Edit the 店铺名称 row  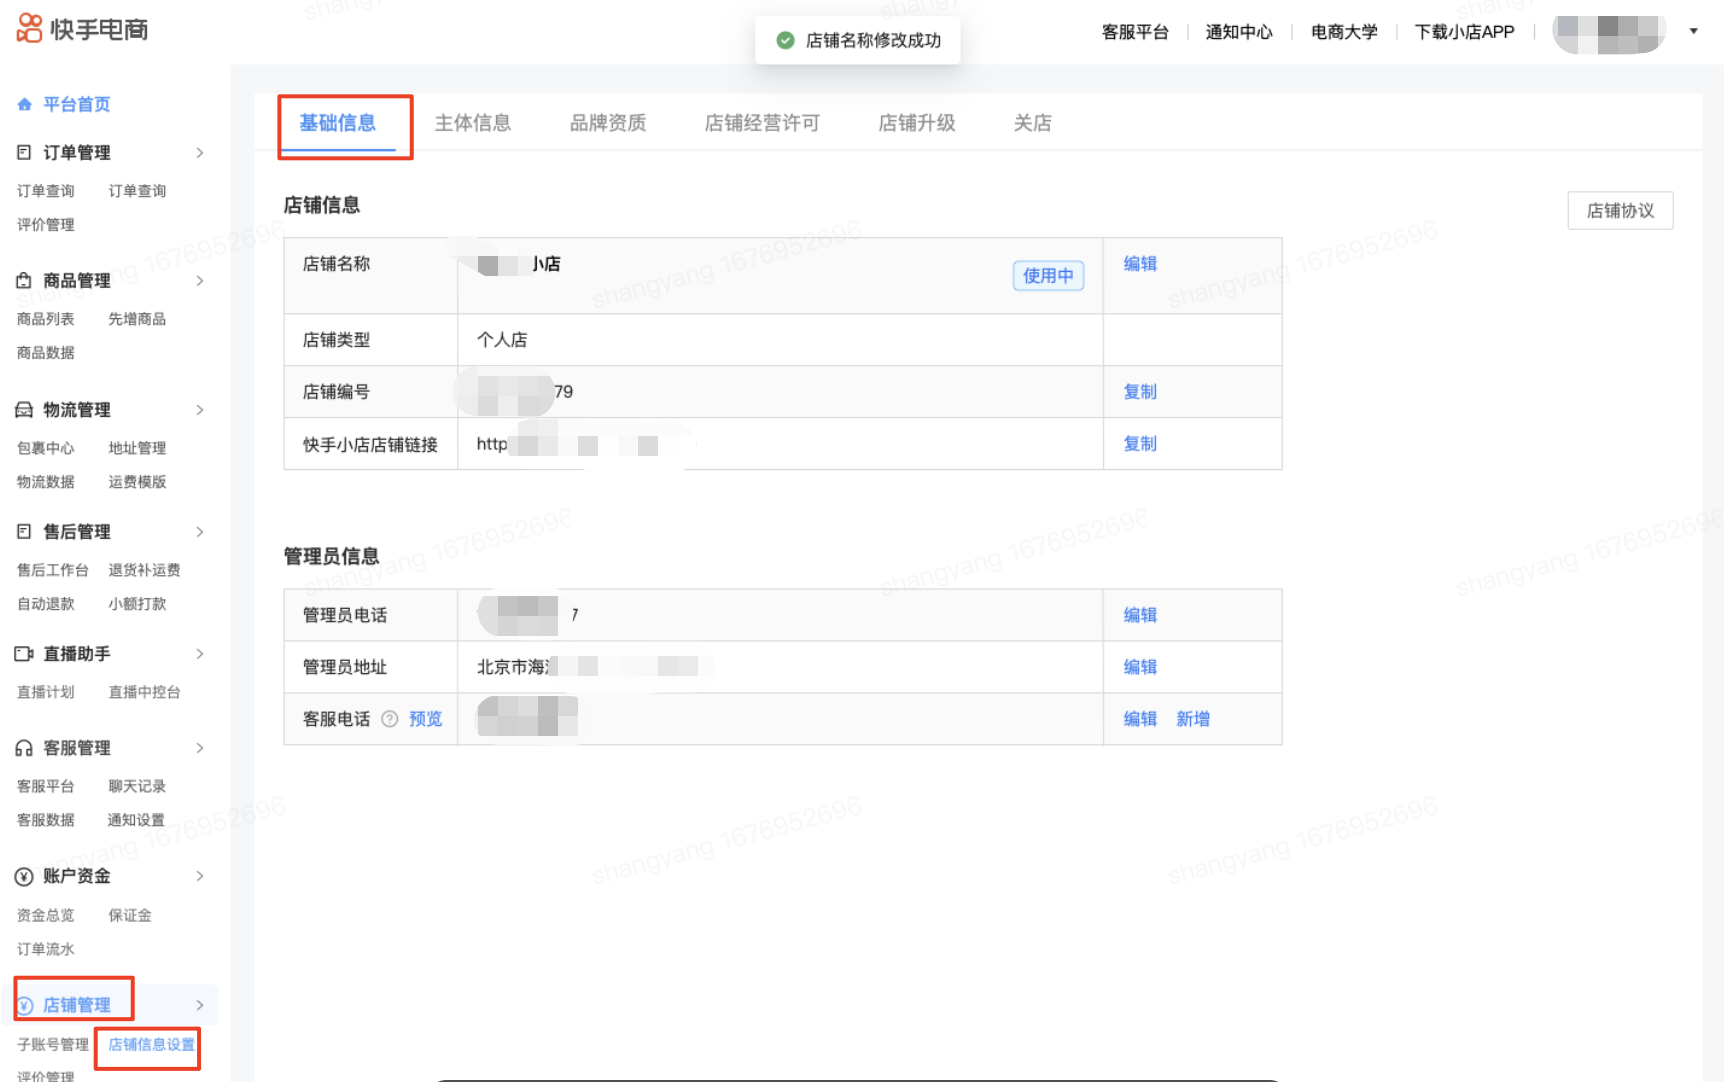point(1139,264)
